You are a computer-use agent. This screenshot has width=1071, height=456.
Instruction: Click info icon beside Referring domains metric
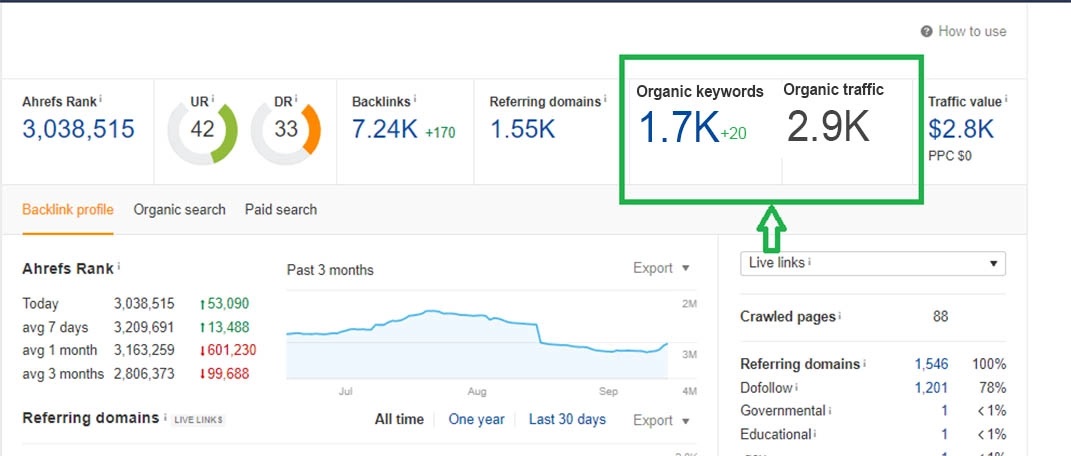click(x=606, y=99)
